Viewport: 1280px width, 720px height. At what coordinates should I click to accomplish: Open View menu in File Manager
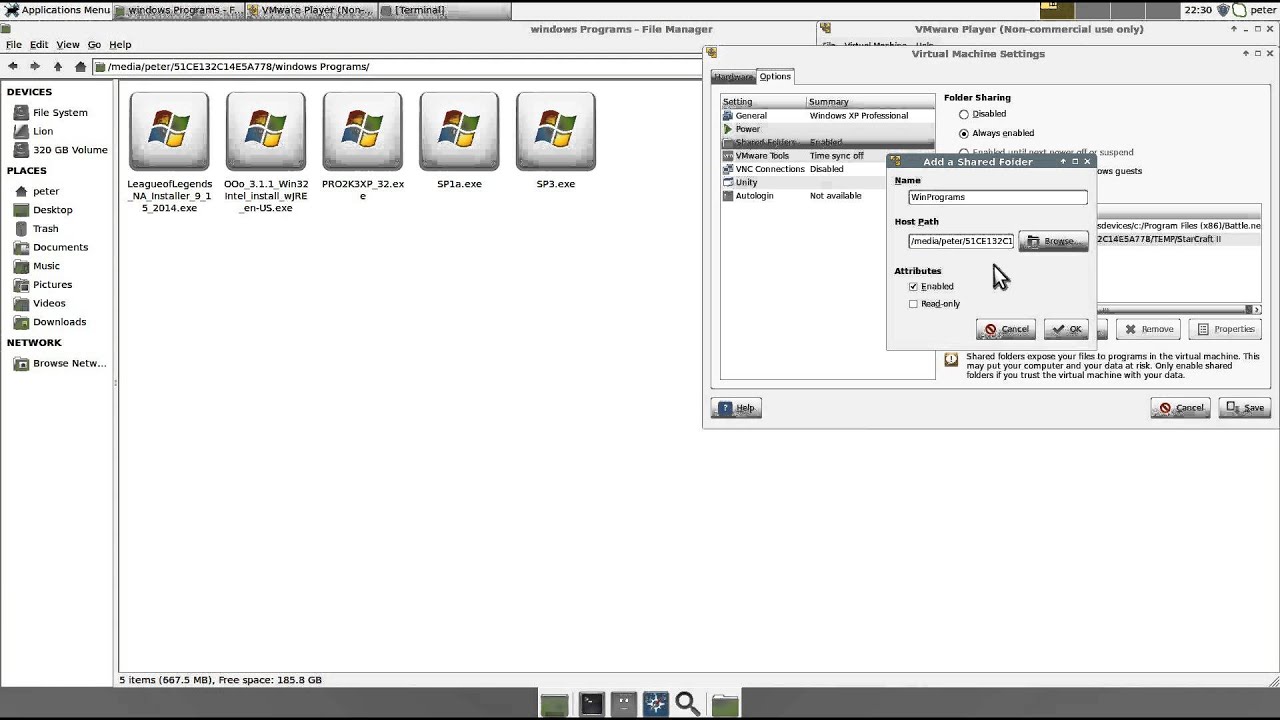click(68, 45)
